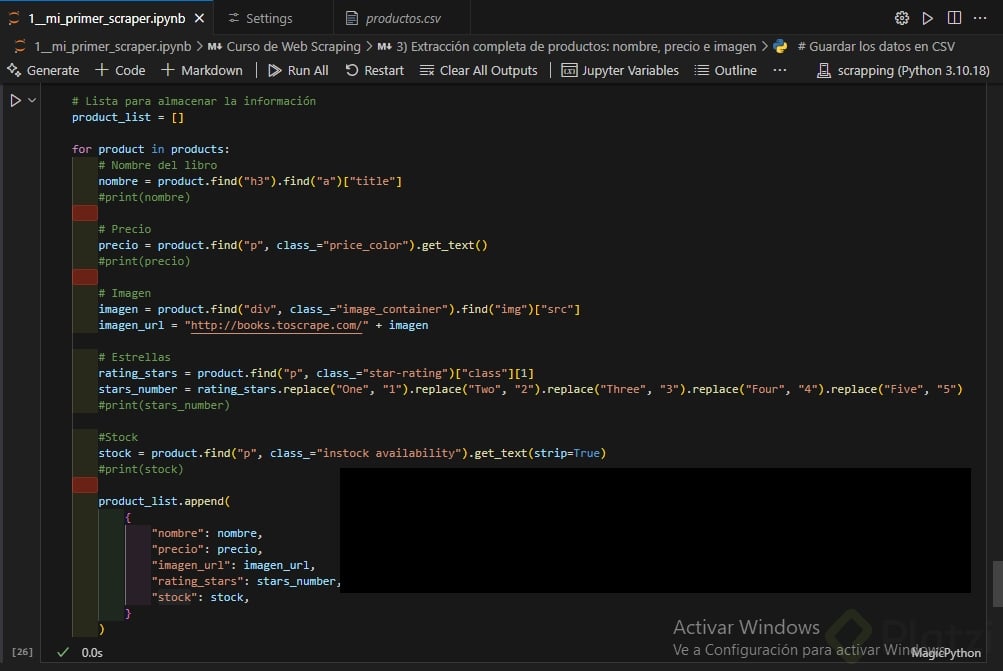This screenshot has width=1003, height=671.
Task: Click the run triangle icon in title bar
Action: pos(928,18)
